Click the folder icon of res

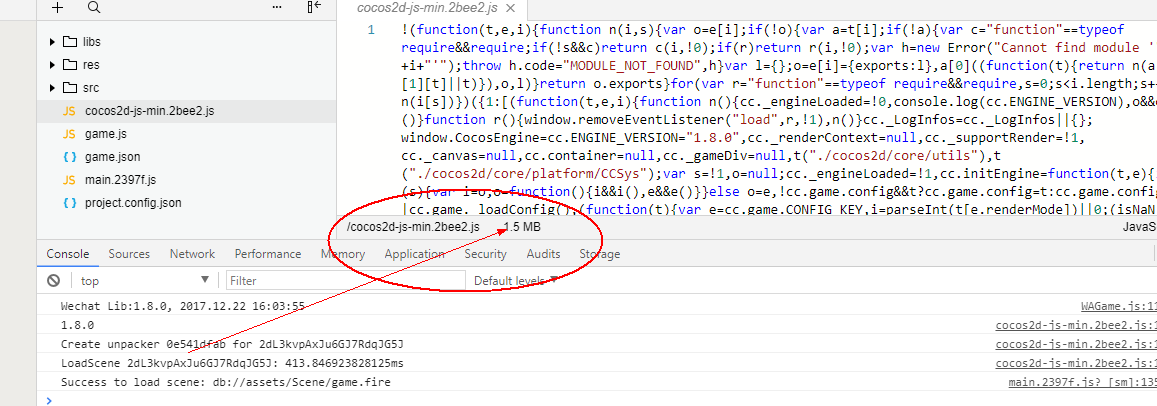[70, 64]
